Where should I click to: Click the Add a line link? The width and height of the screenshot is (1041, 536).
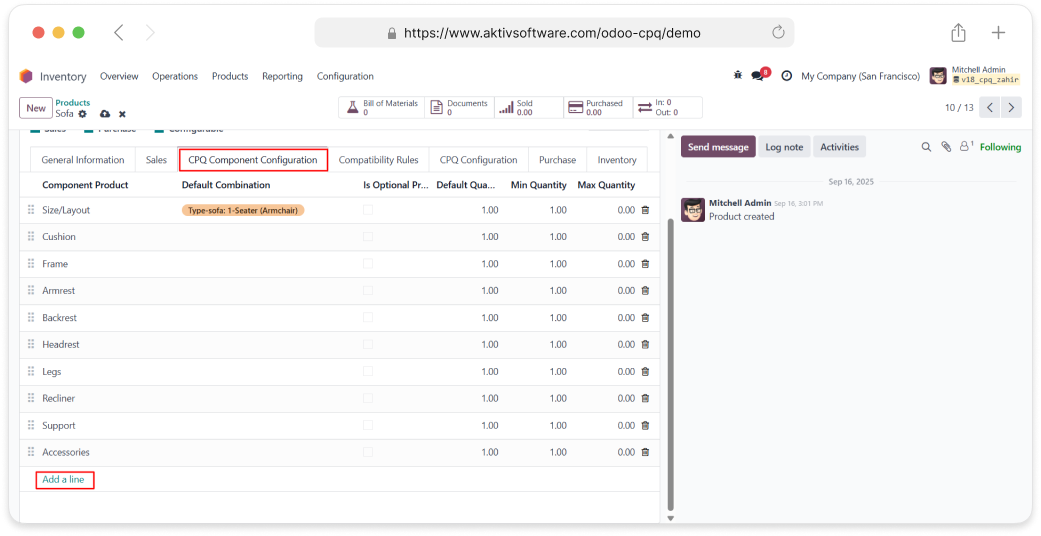(63, 480)
